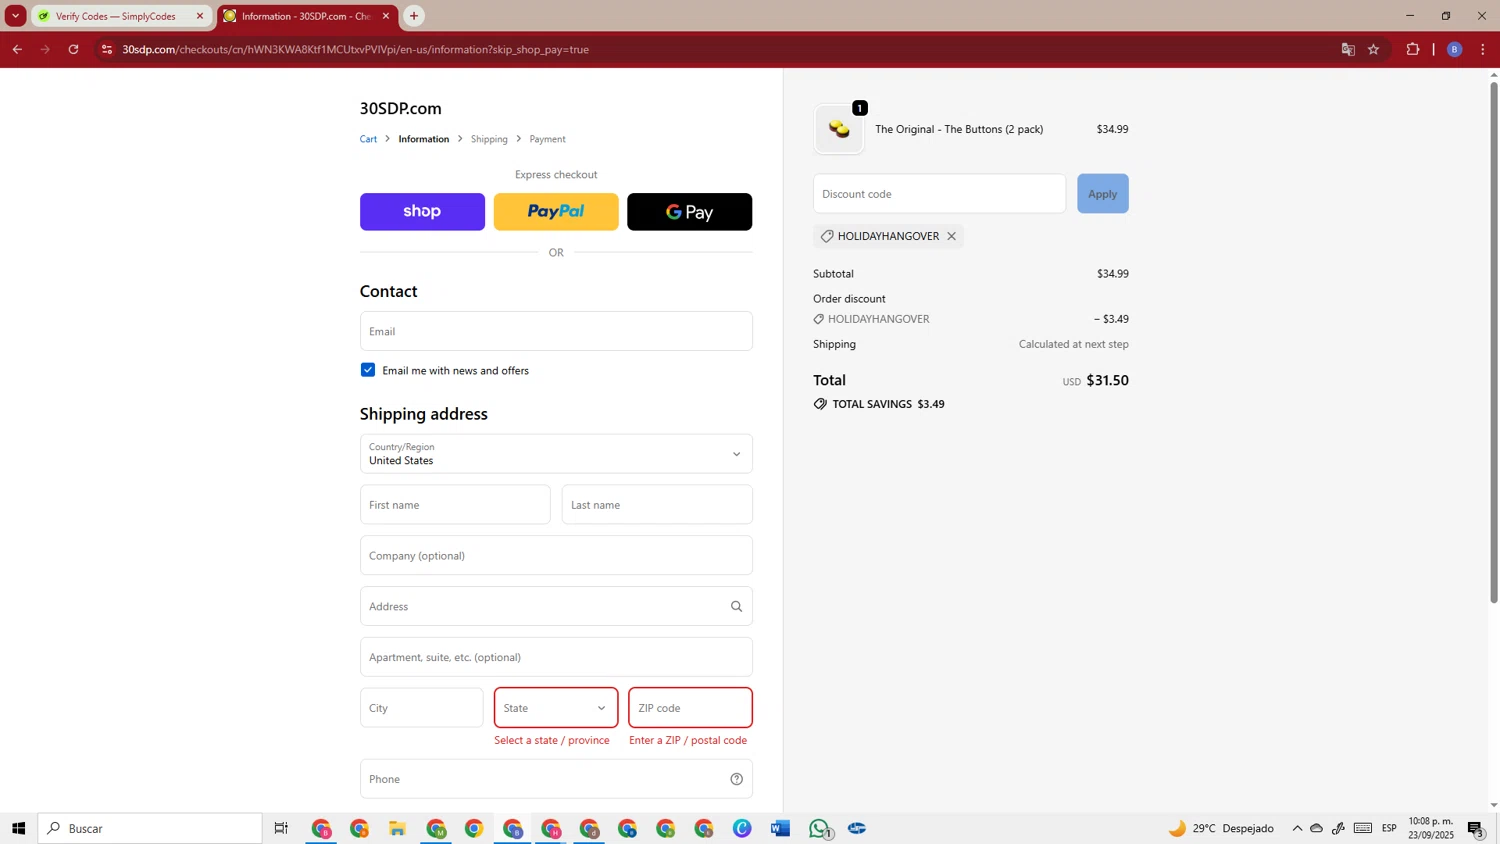Viewport: 1500px width, 844px height.
Task: Click the Payment breadcrumb step
Action: point(547,139)
